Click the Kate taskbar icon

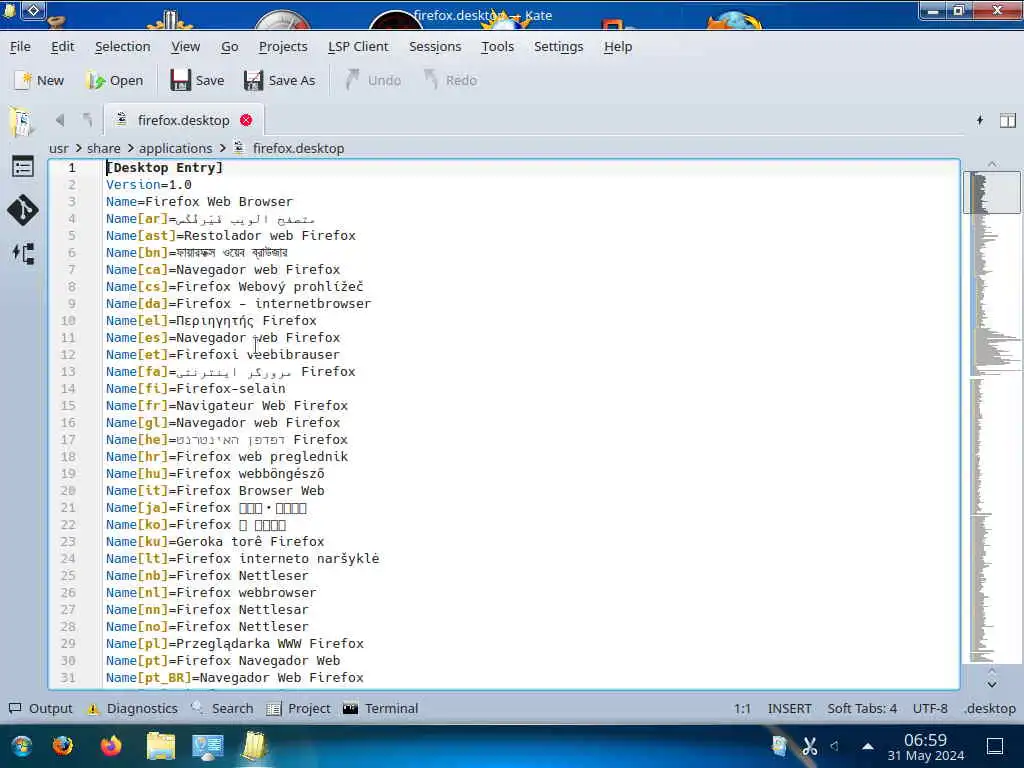click(x=254, y=746)
